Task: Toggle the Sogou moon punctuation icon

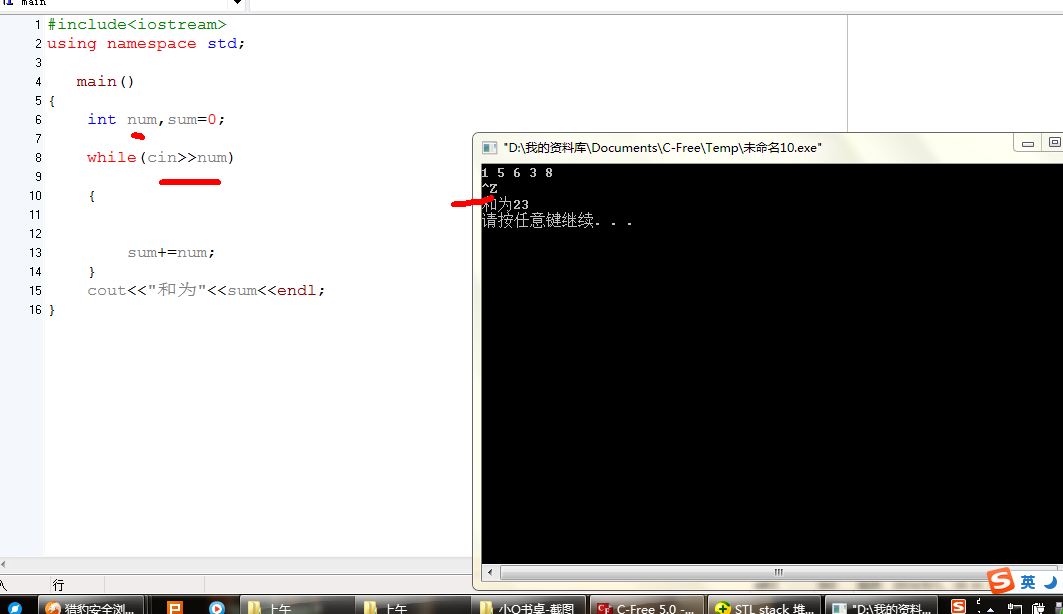Action: click(1050, 582)
